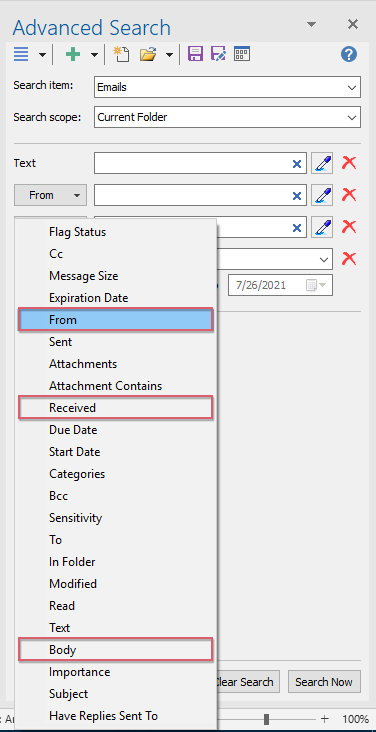The width and height of the screenshot is (376, 732).
Task: Click the purple save search icon
Action: [x=195, y=54]
